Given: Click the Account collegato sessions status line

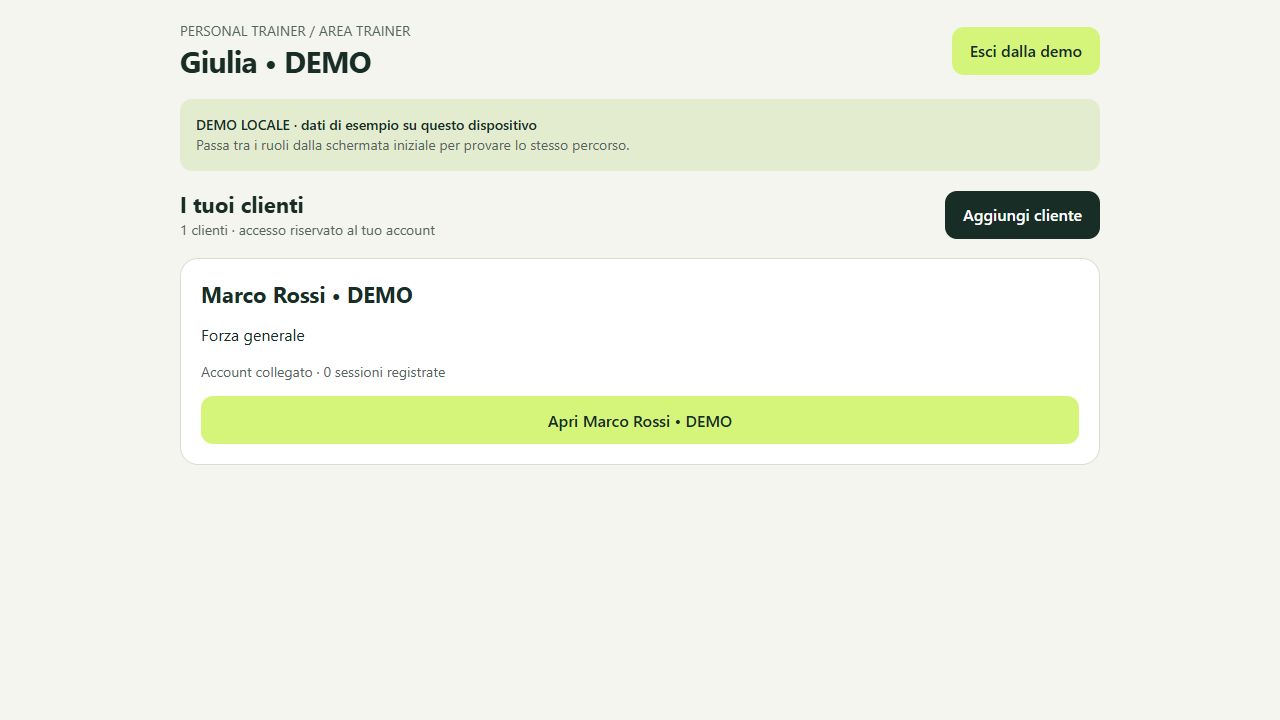Looking at the screenshot, I should click(x=323, y=372).
